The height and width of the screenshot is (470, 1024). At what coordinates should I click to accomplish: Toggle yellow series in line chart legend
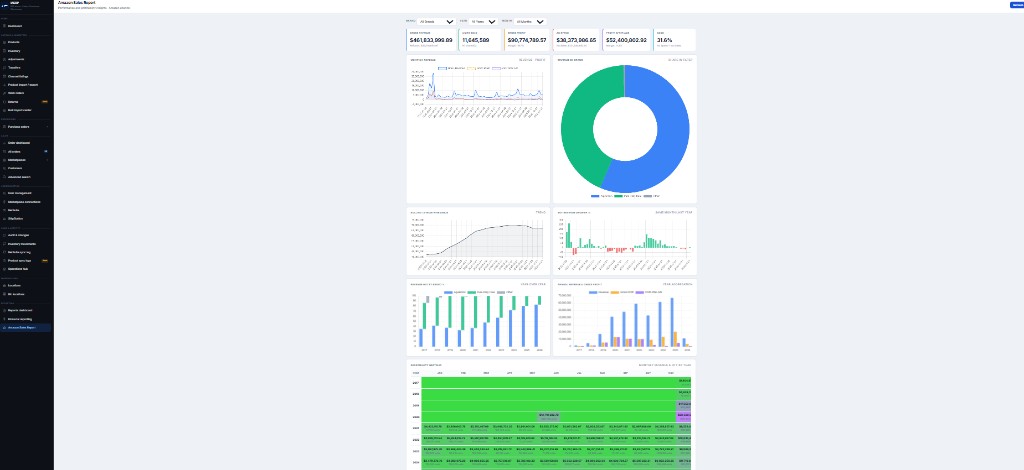click(x=478, y=68)
